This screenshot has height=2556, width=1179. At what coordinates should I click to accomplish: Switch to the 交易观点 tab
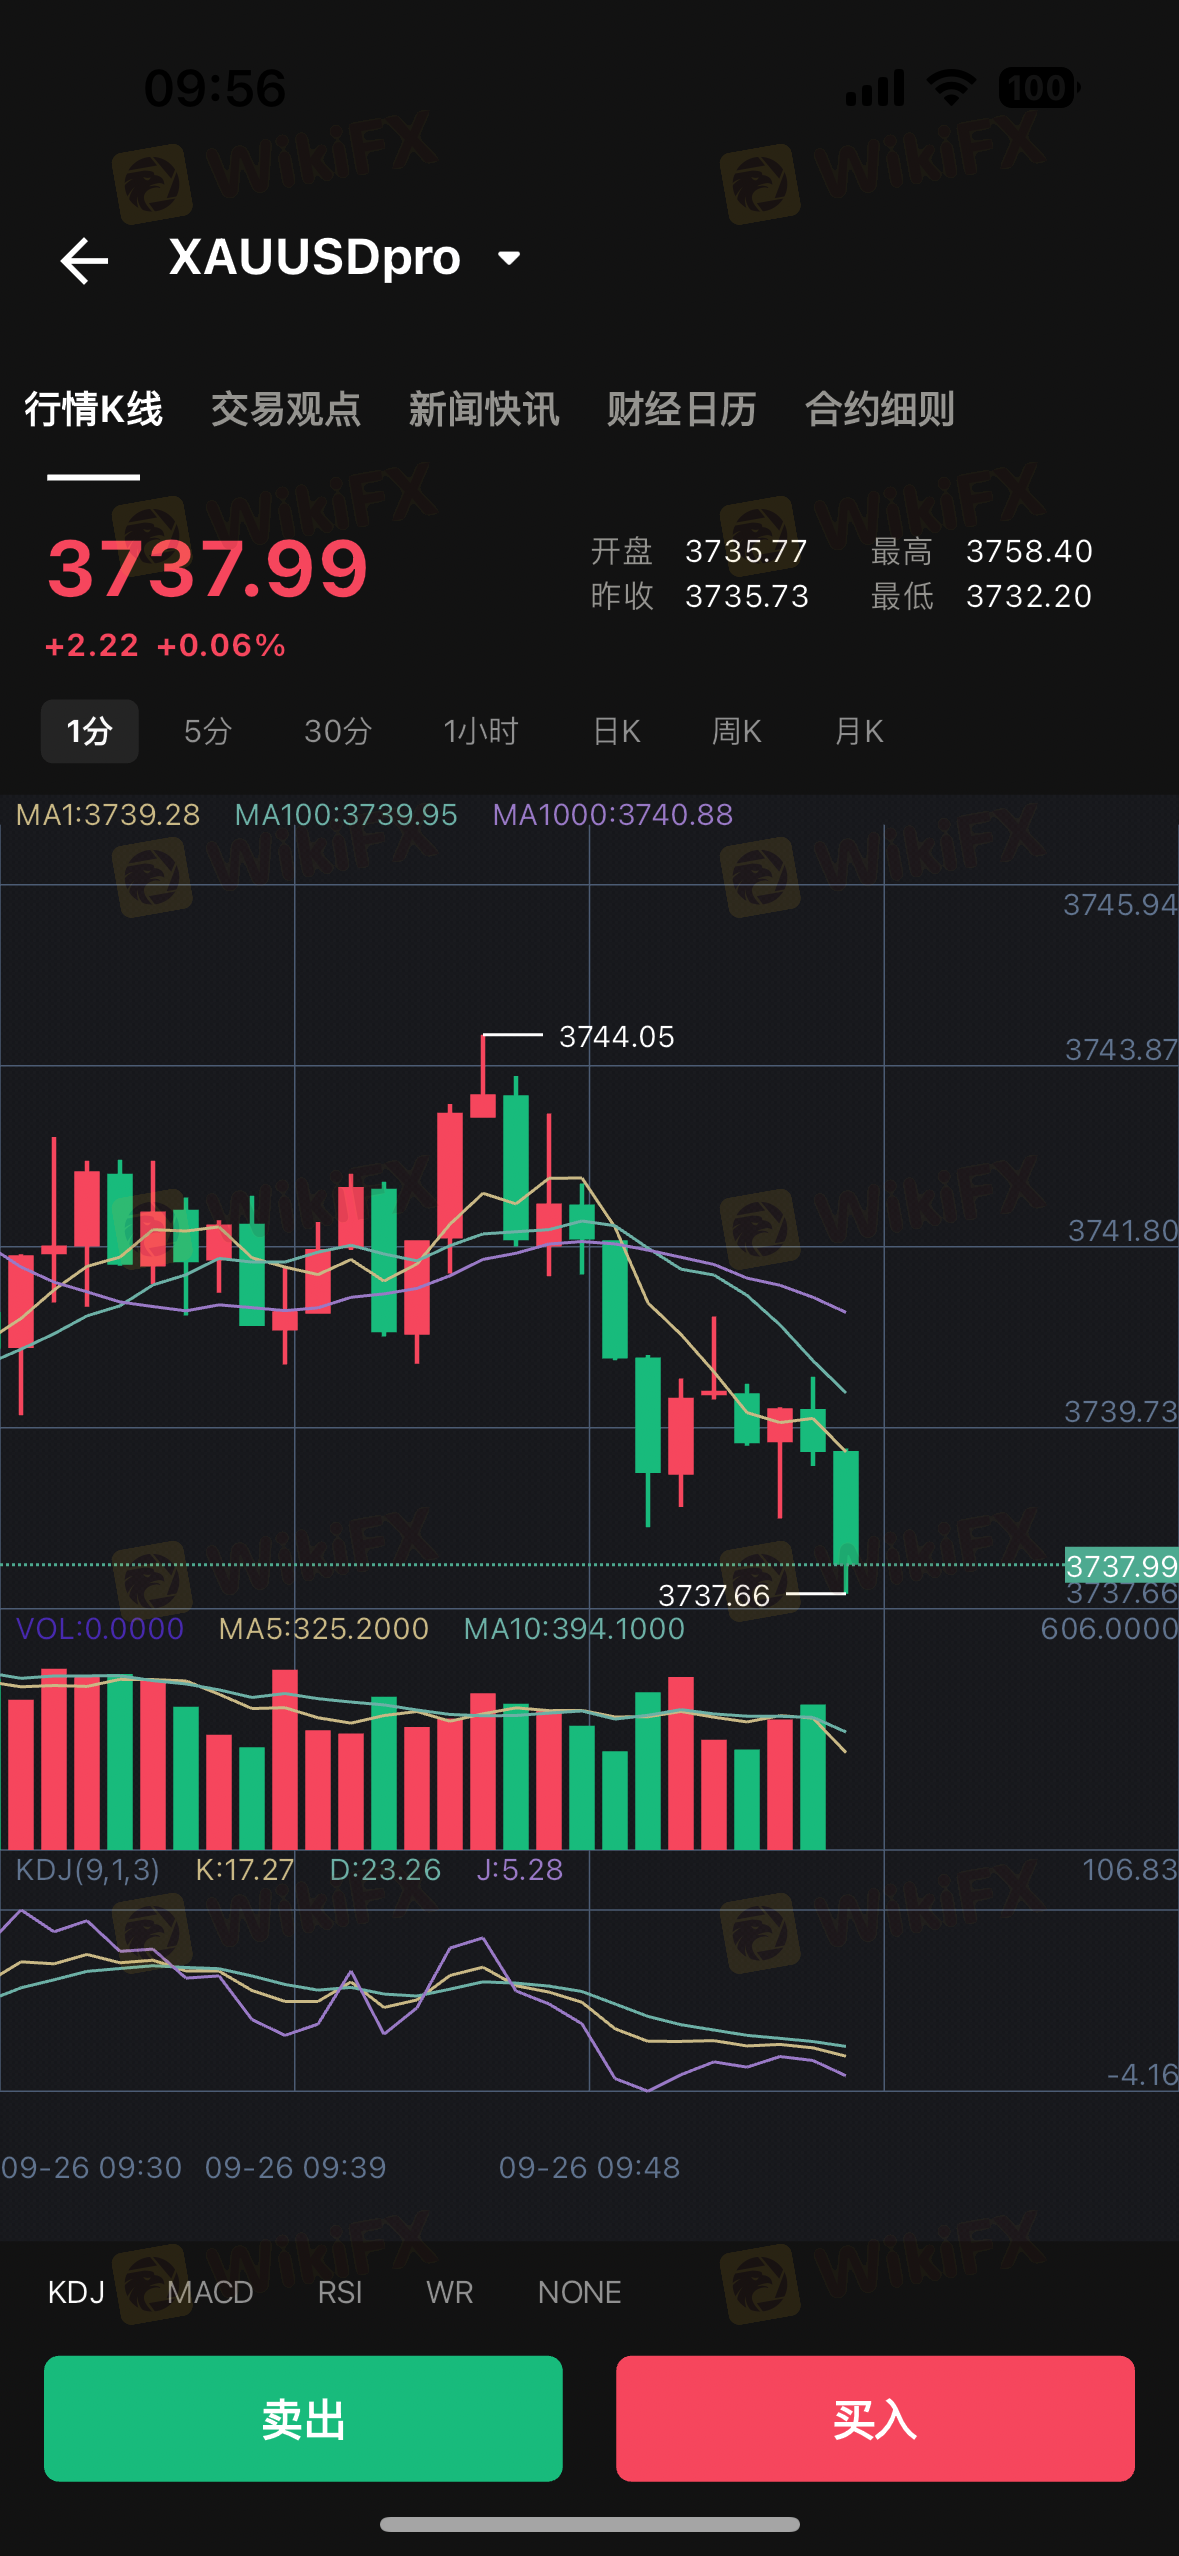[285, 410]
